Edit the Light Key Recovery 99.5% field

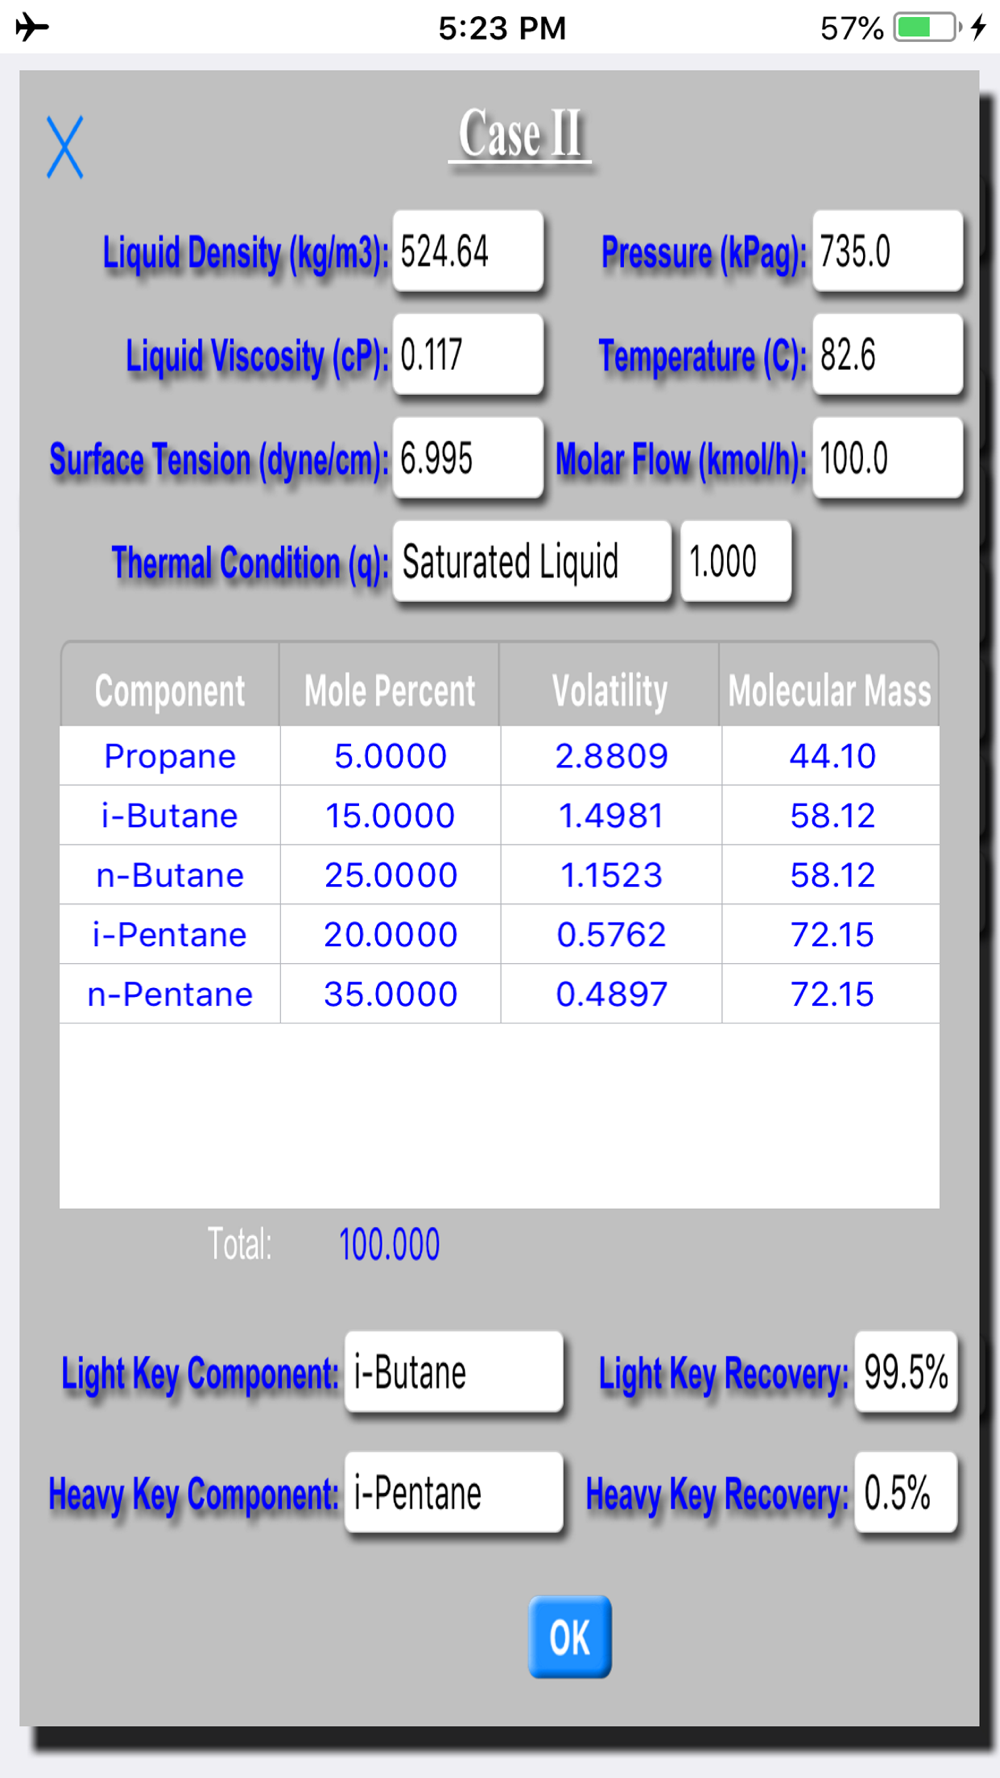[906, 1372]
